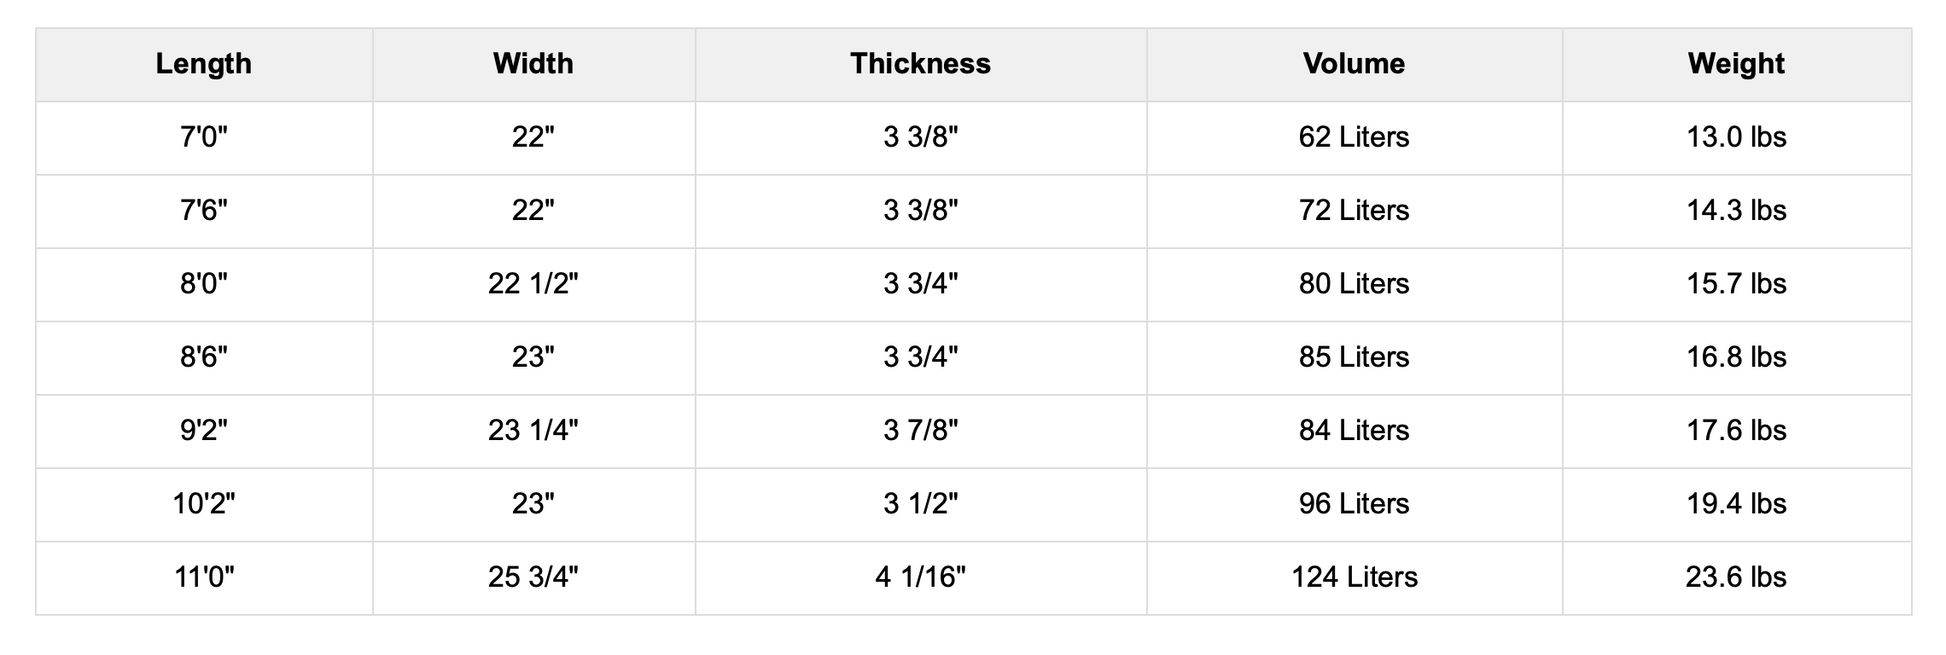Click the 62 Liters volume cell
Viewport: 1946px width, 655px height.
click(1353, 137)
